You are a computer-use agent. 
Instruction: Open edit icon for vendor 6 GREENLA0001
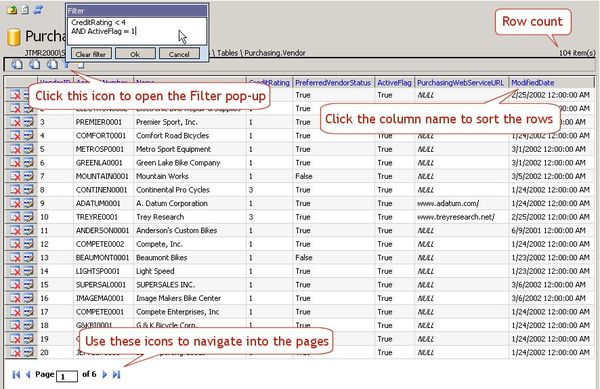coord(29,163)
